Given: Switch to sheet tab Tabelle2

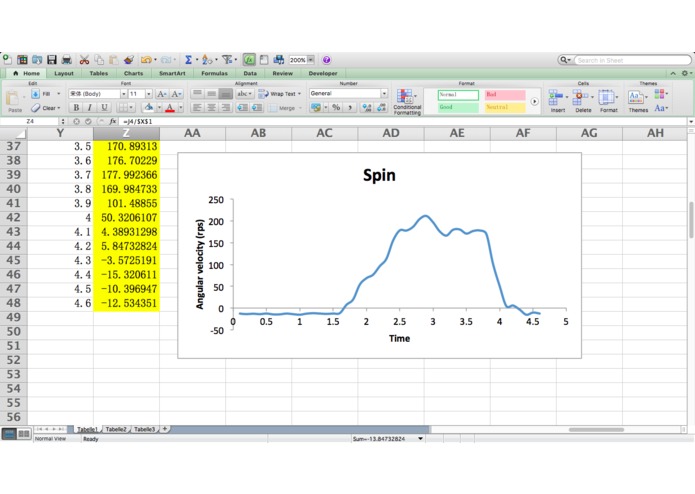Looking at the screenshot, I should (116, 429).
